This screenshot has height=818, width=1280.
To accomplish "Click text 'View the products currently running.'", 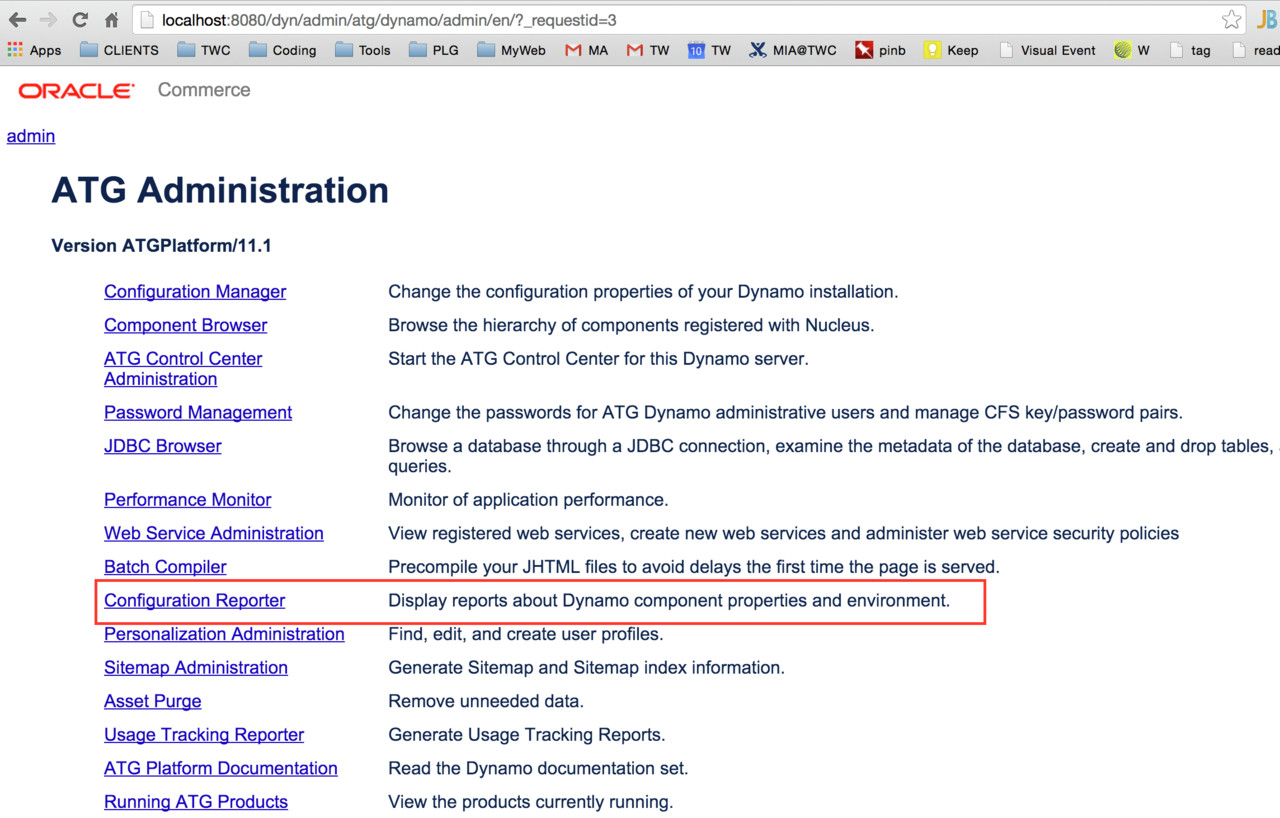I will pos(531,802).
